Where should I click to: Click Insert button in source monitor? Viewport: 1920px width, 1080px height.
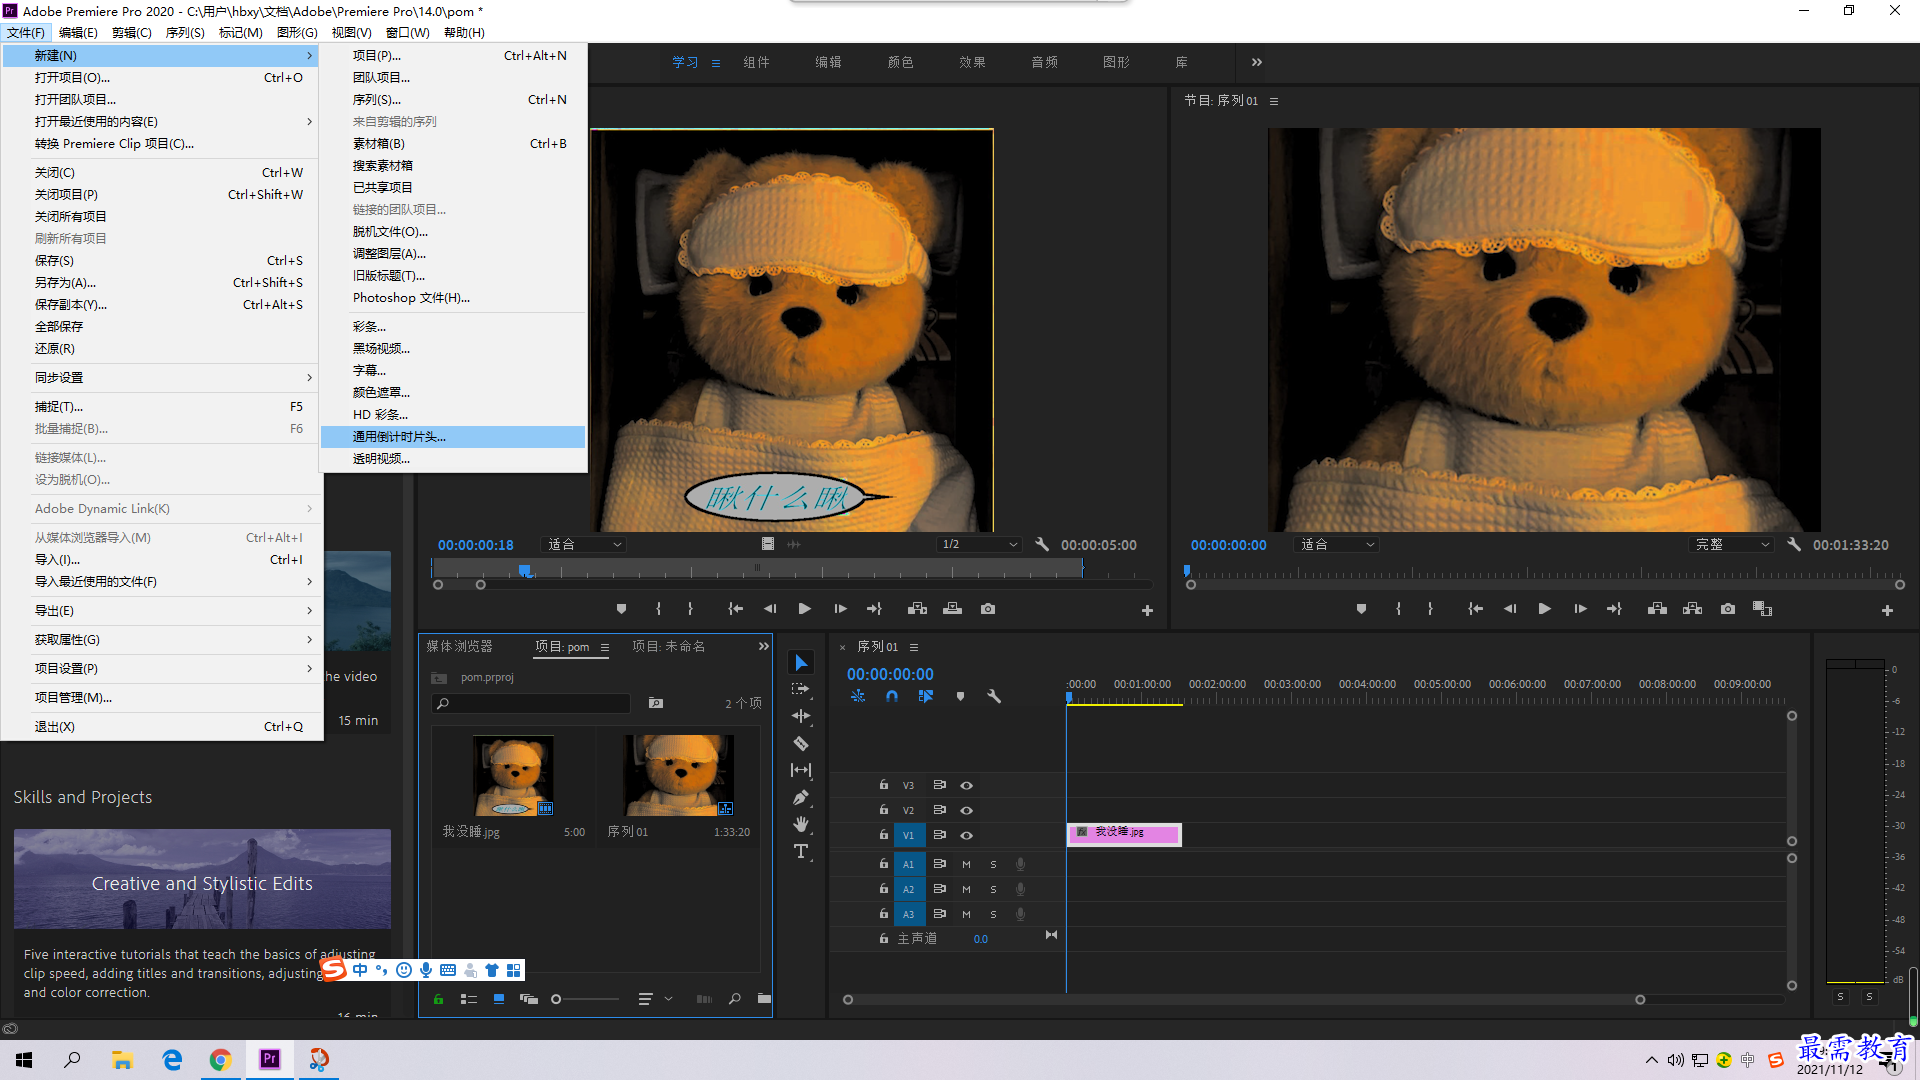[x=917, y=609]
